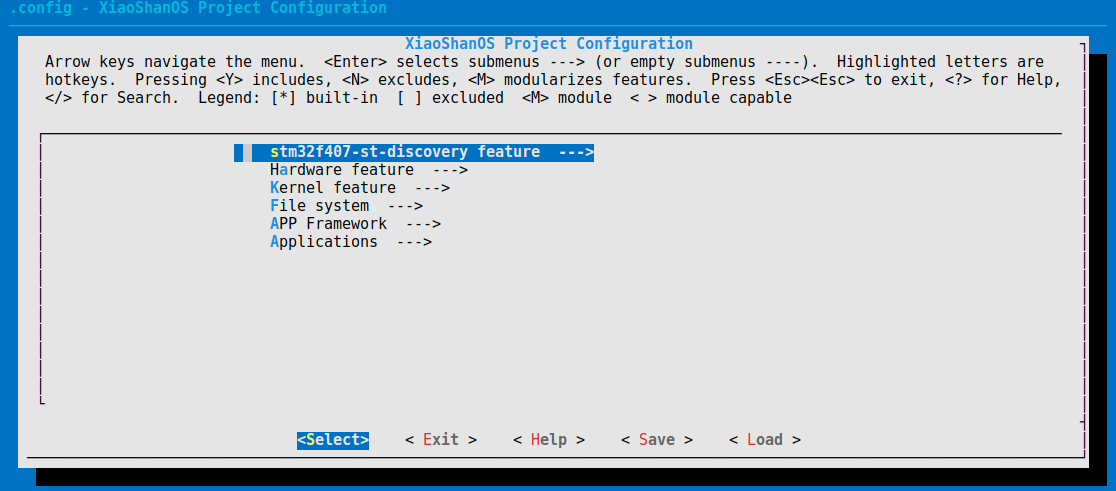Image resolution: width=1116 pixels, height=491 pixels.
Task: Click the Load button
Action: point(765,440)
